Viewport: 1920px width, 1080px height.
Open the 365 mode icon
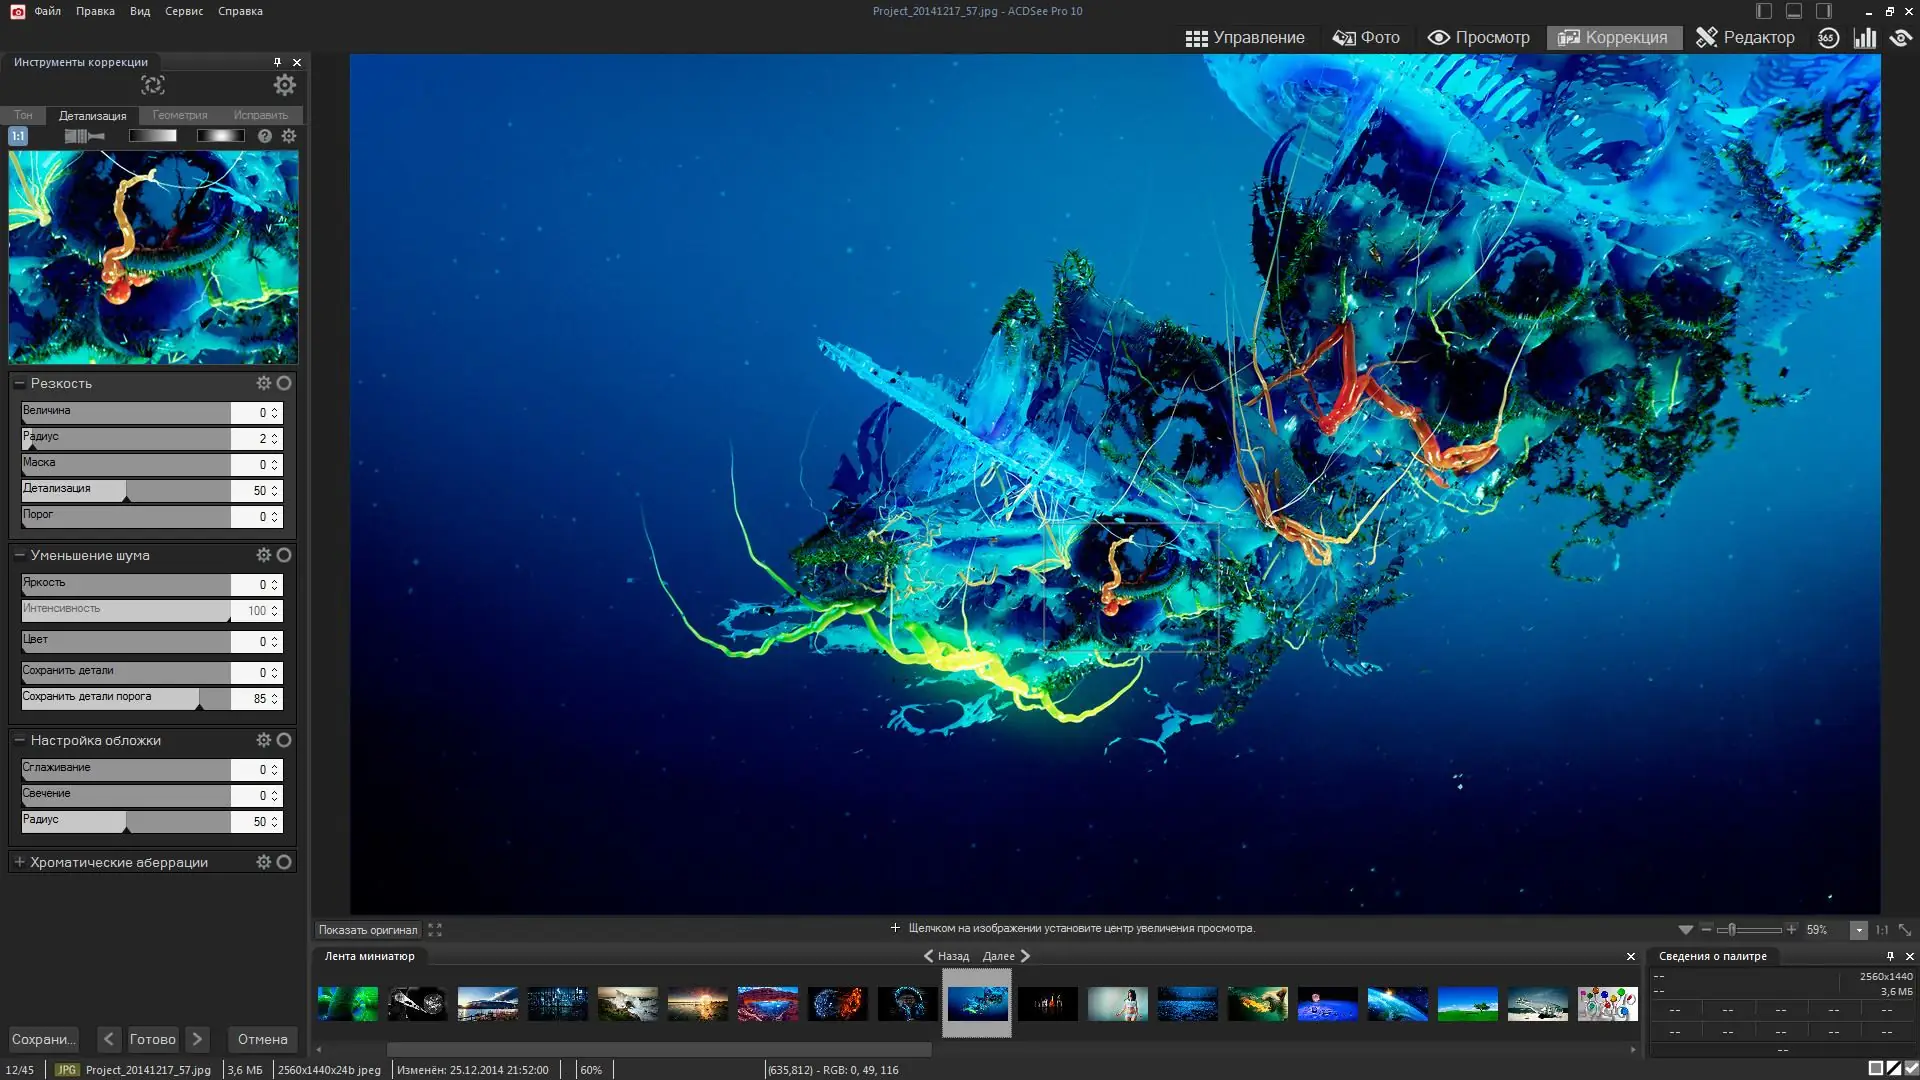click(1828, 38)
